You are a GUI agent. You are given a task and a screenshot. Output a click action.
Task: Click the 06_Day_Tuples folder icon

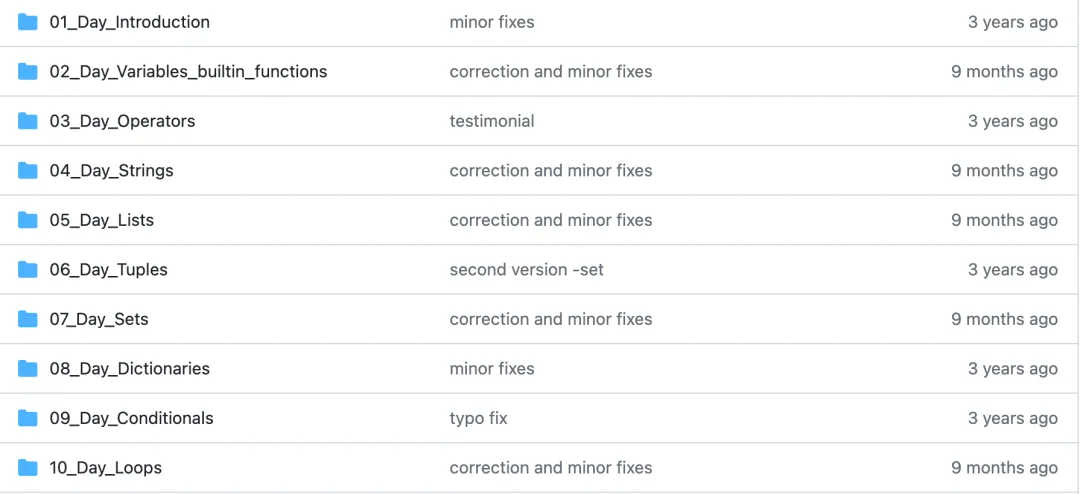(x=28, y=269)
